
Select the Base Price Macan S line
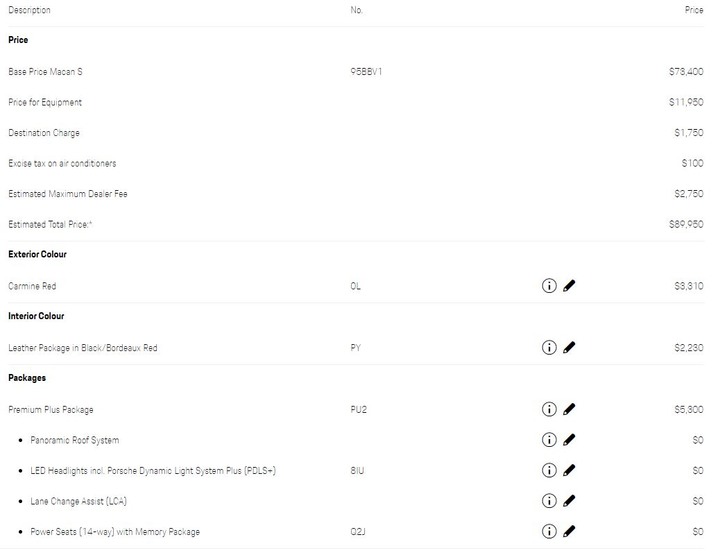tap(356, 72)
